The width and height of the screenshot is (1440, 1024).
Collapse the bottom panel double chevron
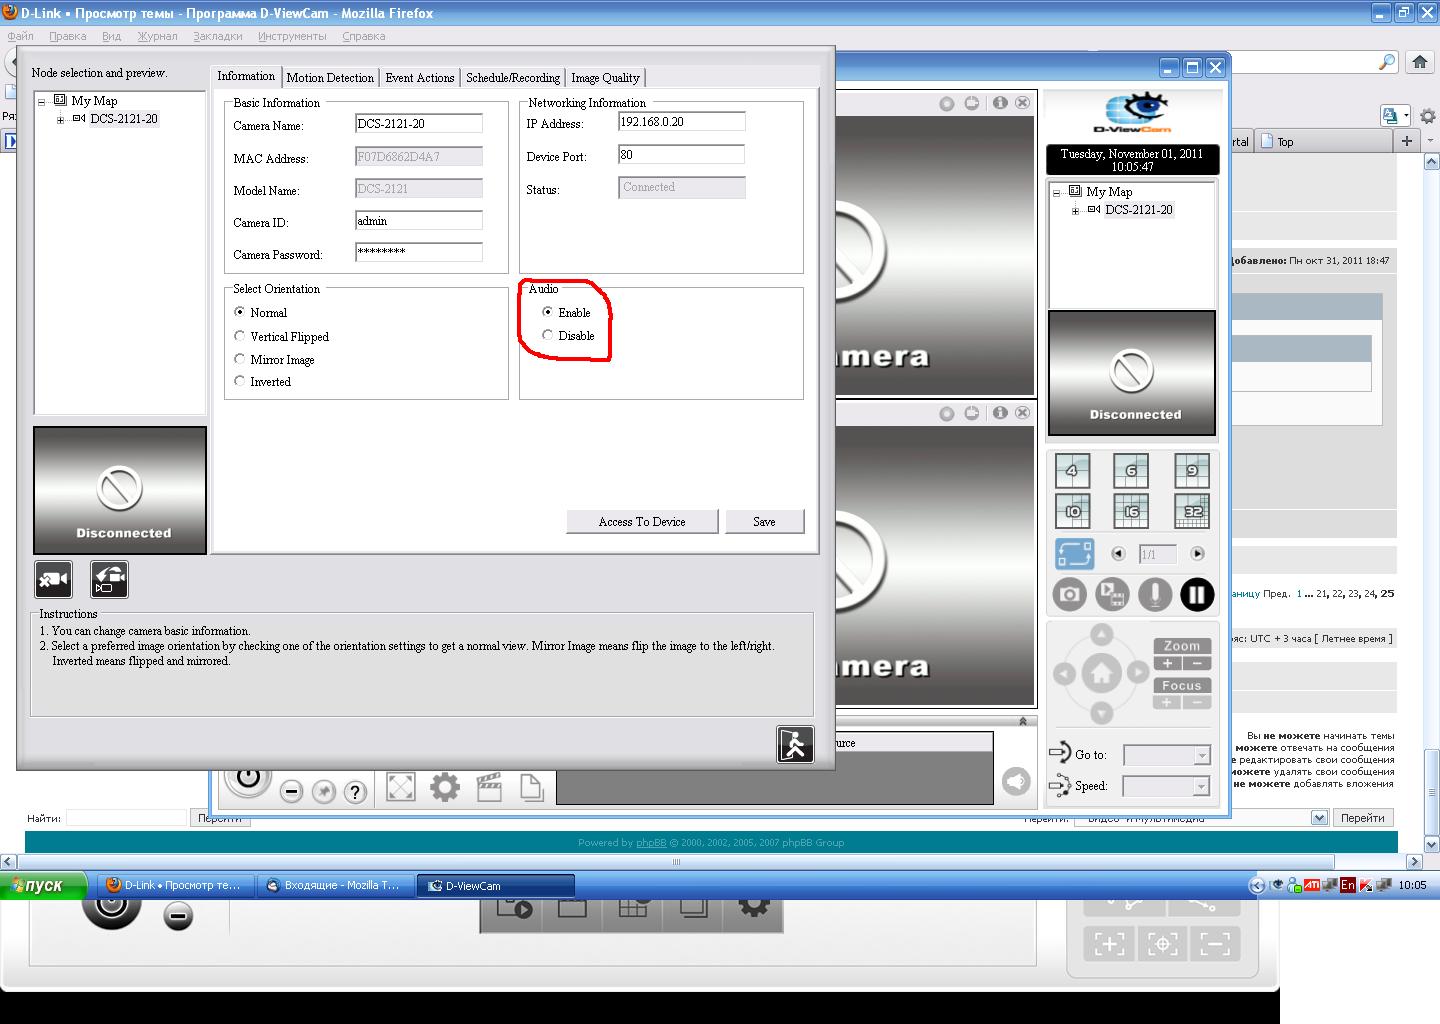pos(1023,721)
